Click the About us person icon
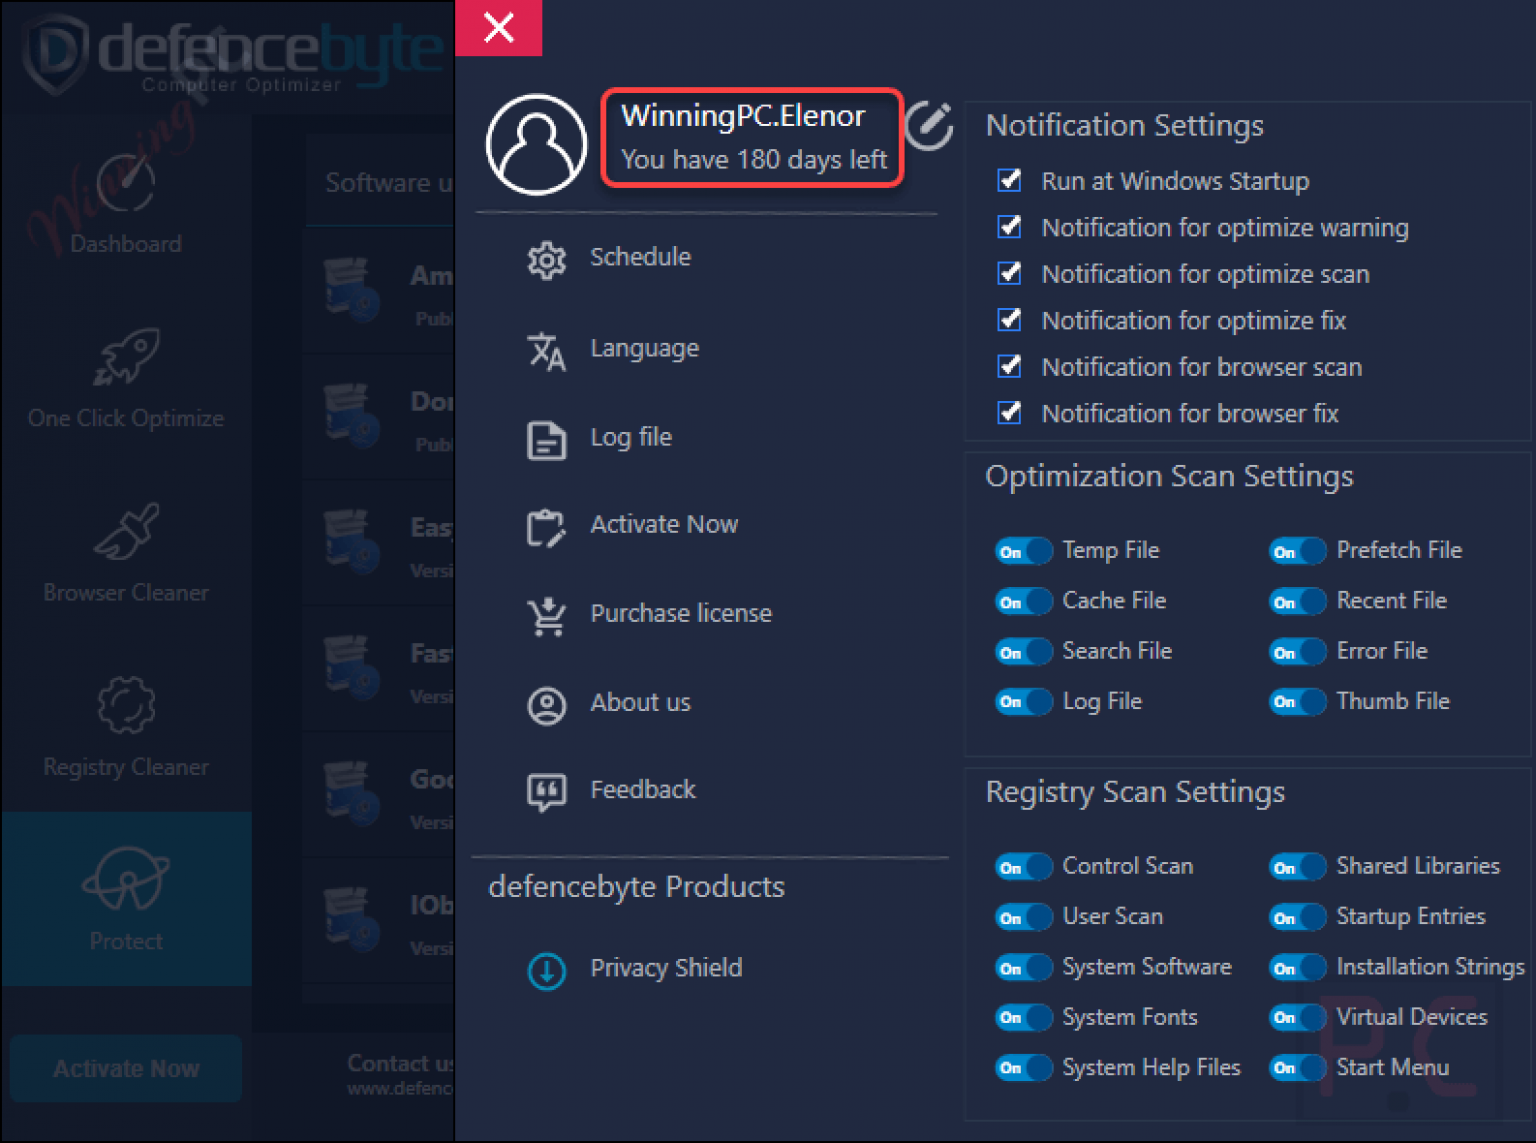1536x1143 pixels. coord(546,705)
